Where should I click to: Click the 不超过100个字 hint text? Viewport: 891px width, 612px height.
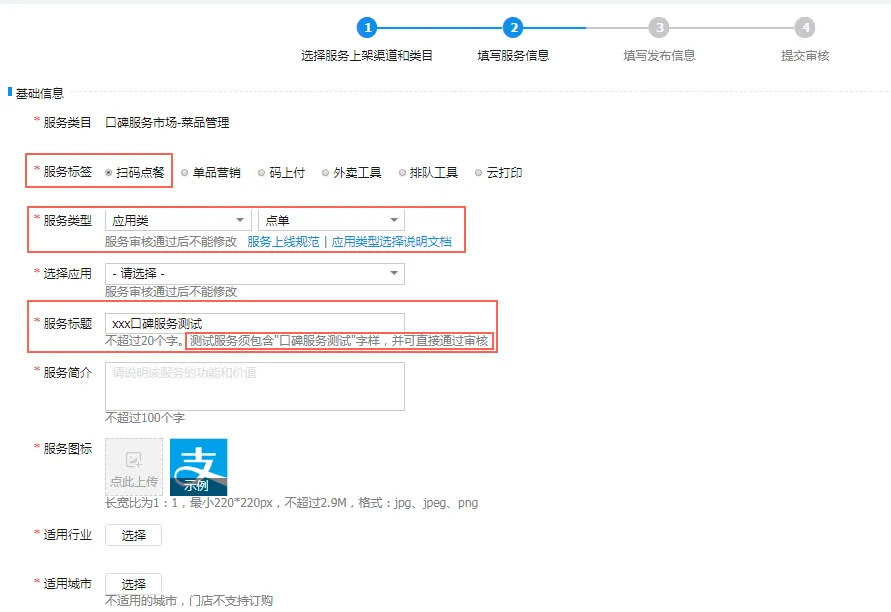[145, 418]
